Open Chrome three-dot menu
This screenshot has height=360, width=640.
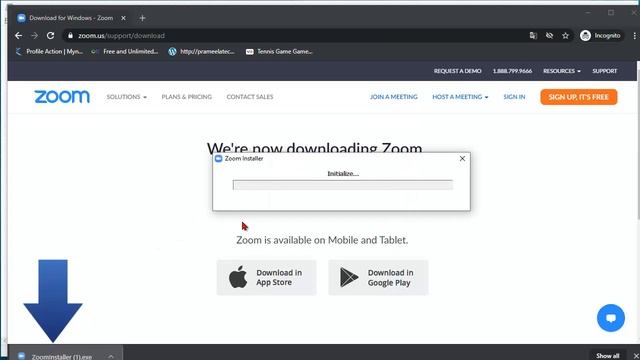(634, 36)
